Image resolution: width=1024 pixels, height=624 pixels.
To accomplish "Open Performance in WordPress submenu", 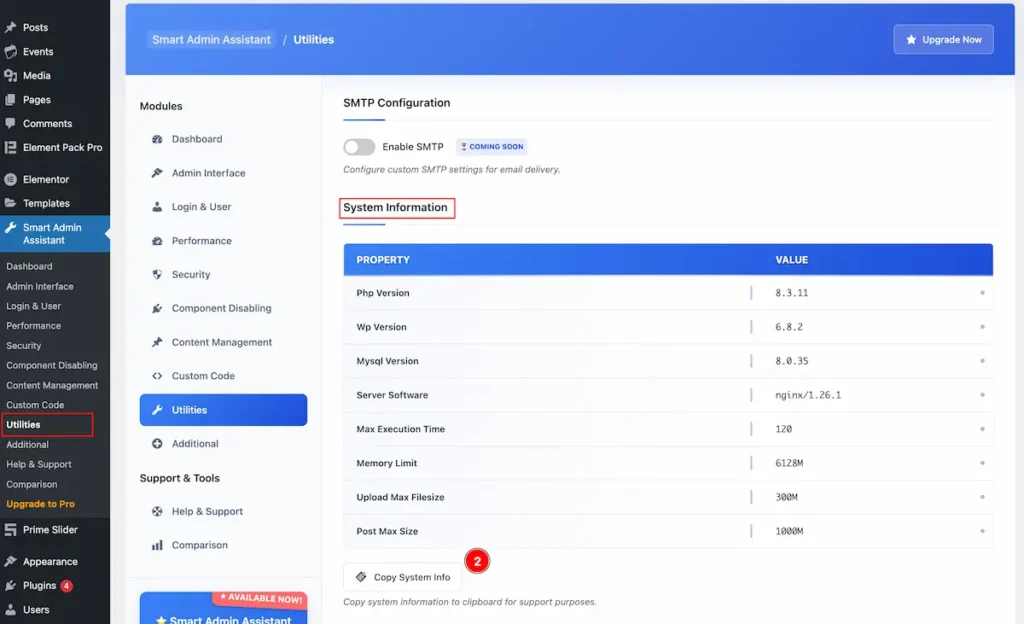I will coord(33,326).
